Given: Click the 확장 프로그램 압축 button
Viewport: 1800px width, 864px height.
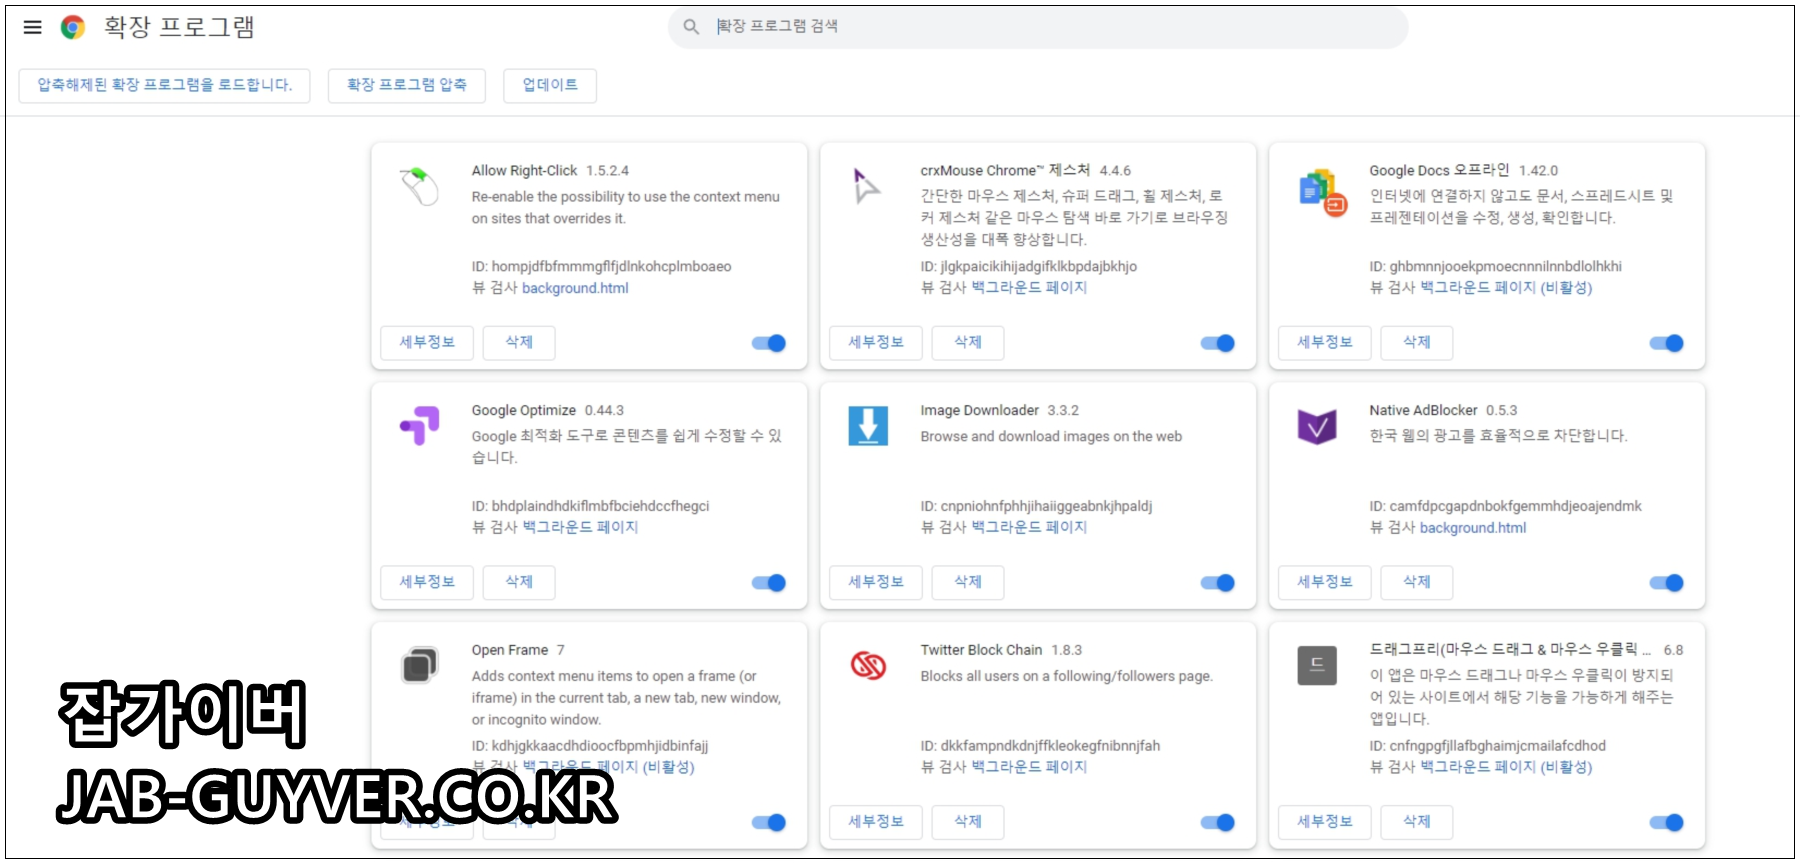Looking at the screenshot, I should (407, 85).
